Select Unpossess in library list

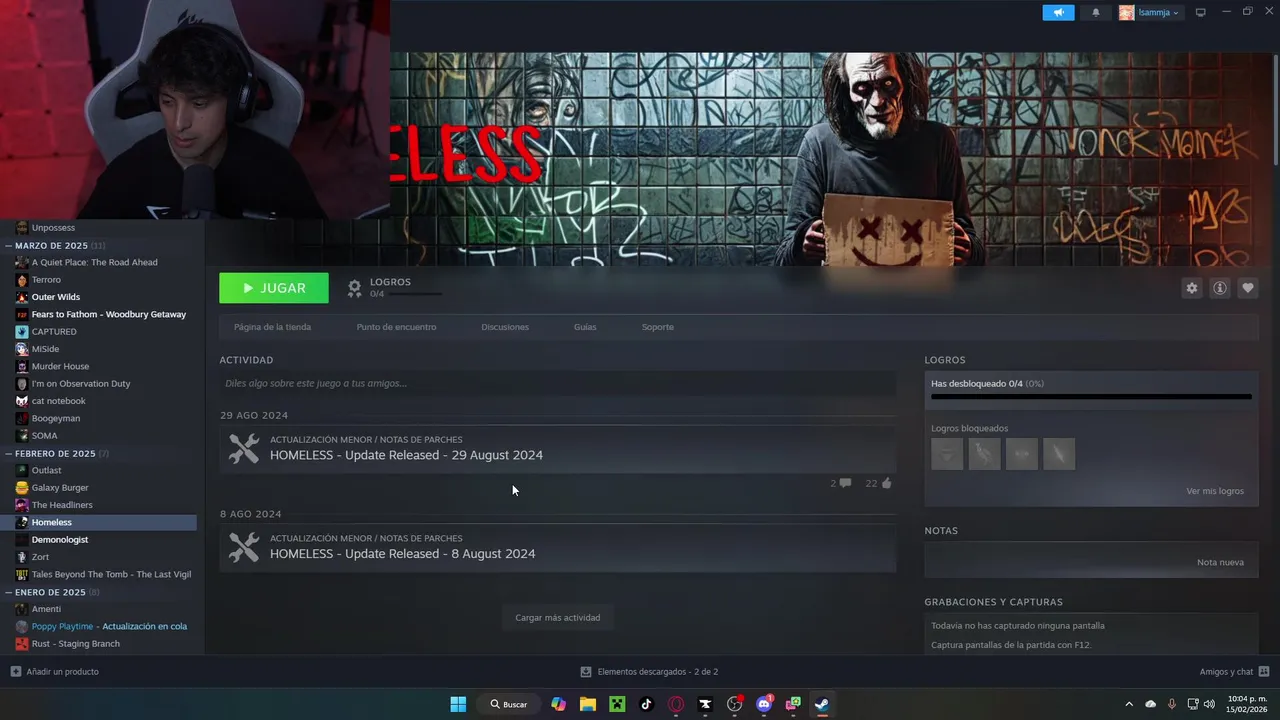(53, 227)
